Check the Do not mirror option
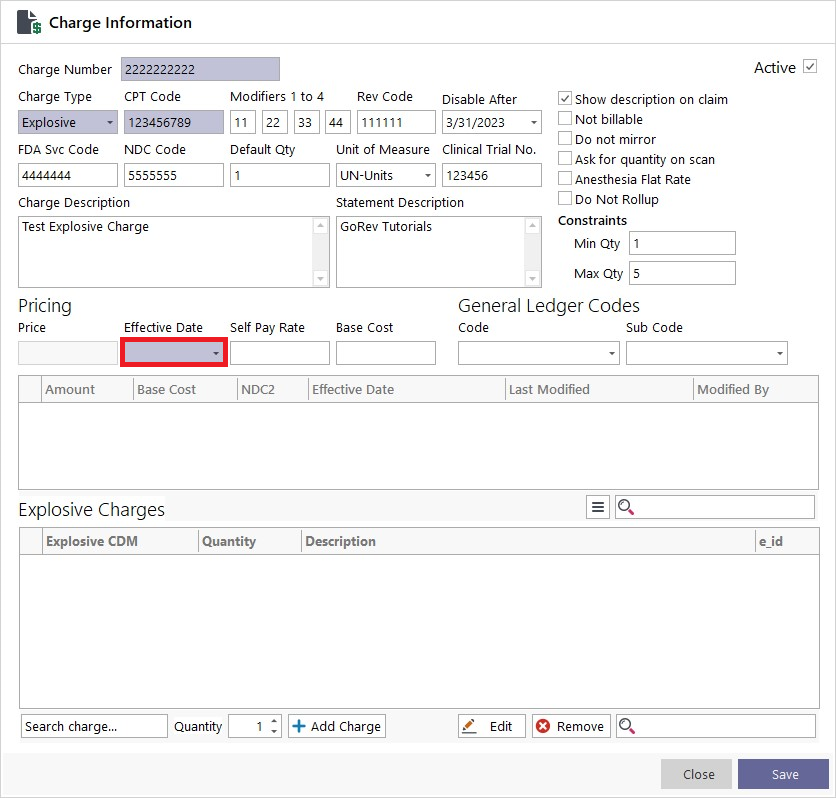836x798 pixels. [565, 139]
